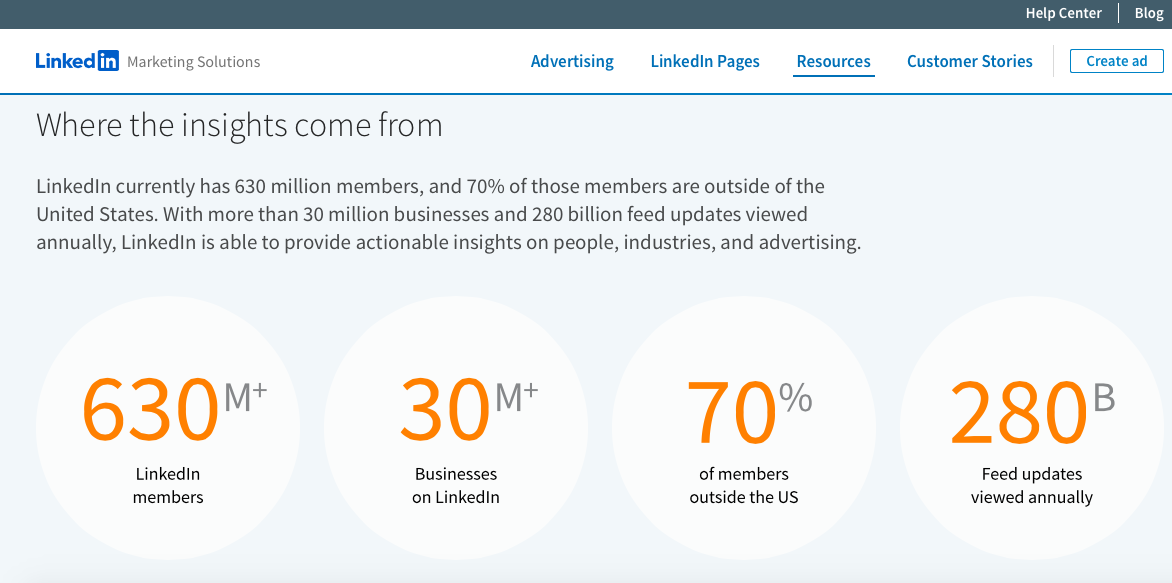1172x583 pixels.
Task: Click the 'Where the insights come from' heading
Action: pos(239,125)
